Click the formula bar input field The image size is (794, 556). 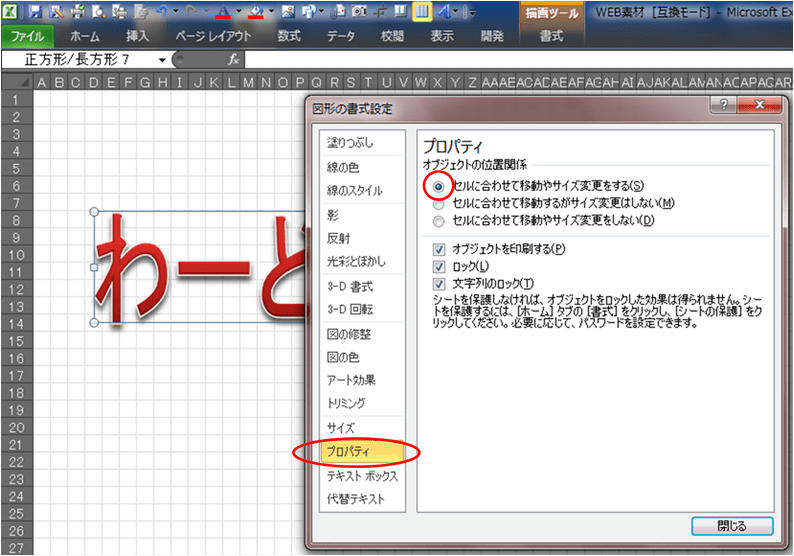click(x=519, y=60)
